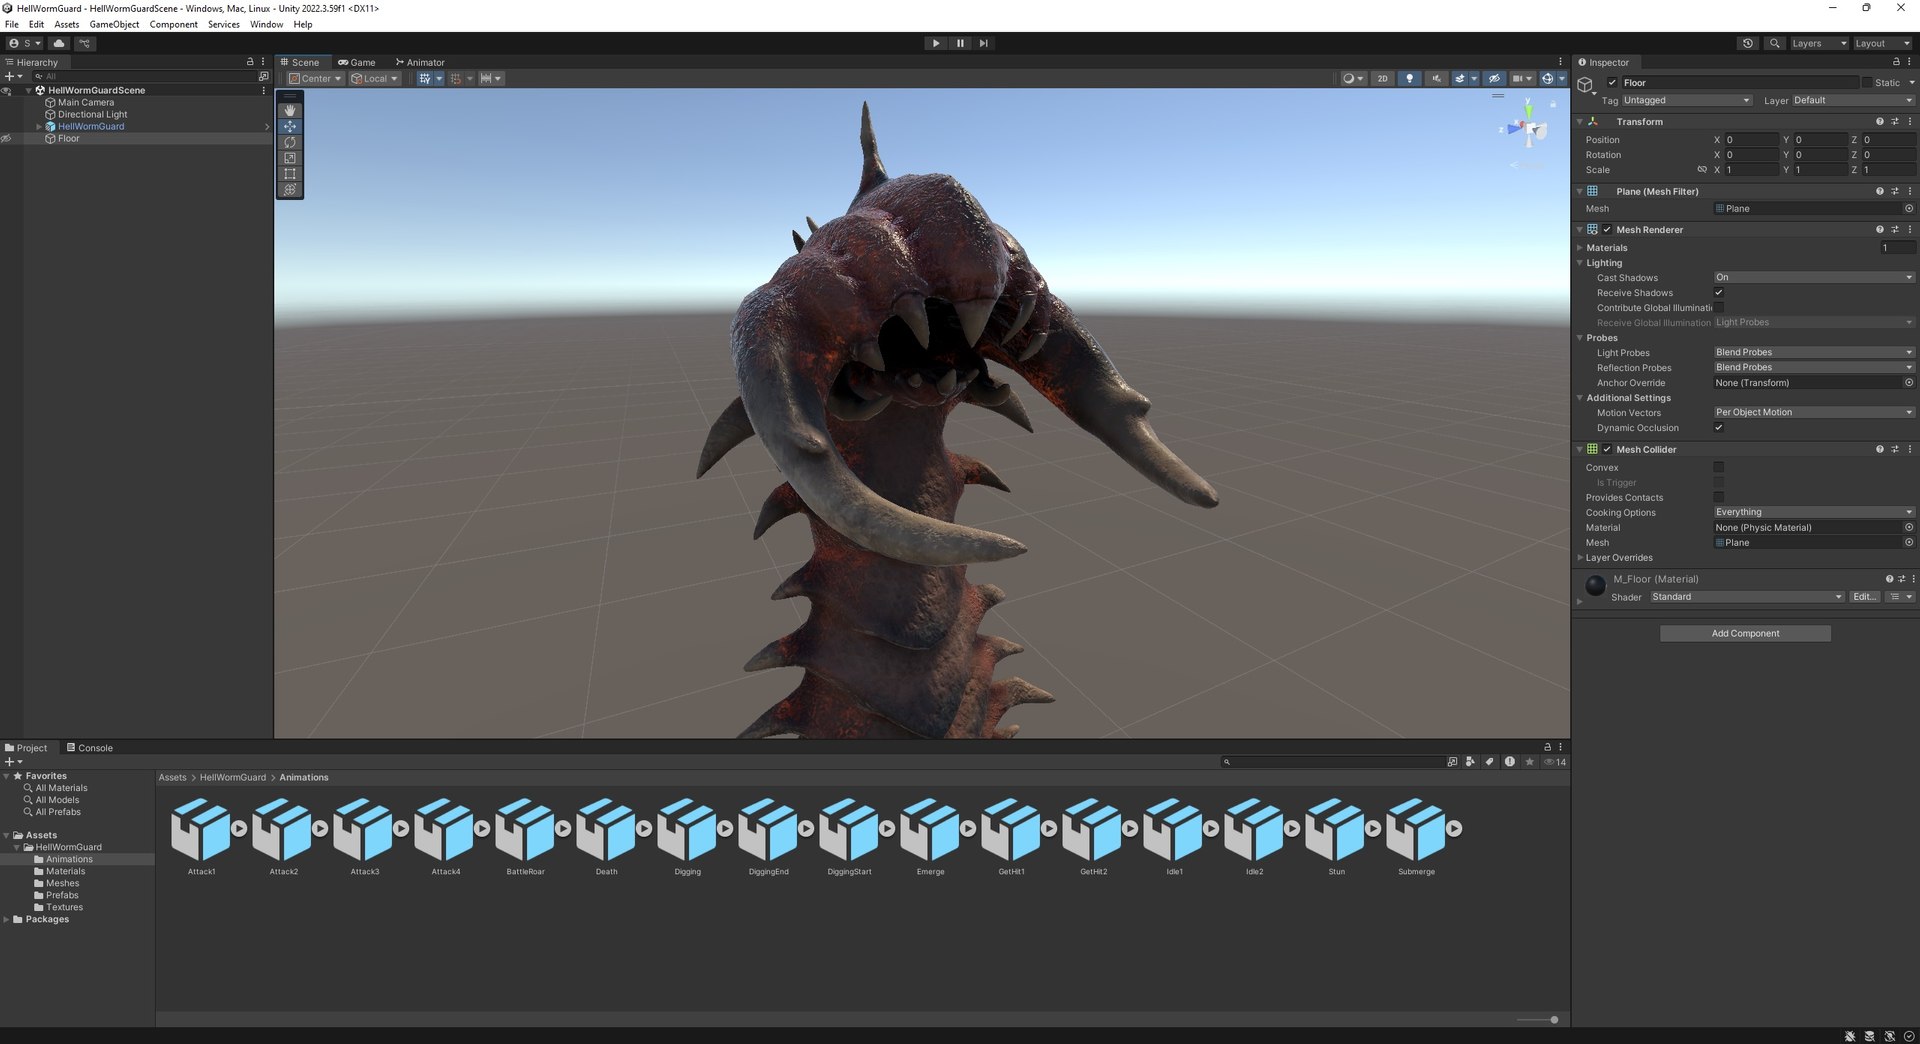This screenshot has height=1044, width=1920.
Task: Select the Scale tool in Scene tools
Action: point(290,158)
